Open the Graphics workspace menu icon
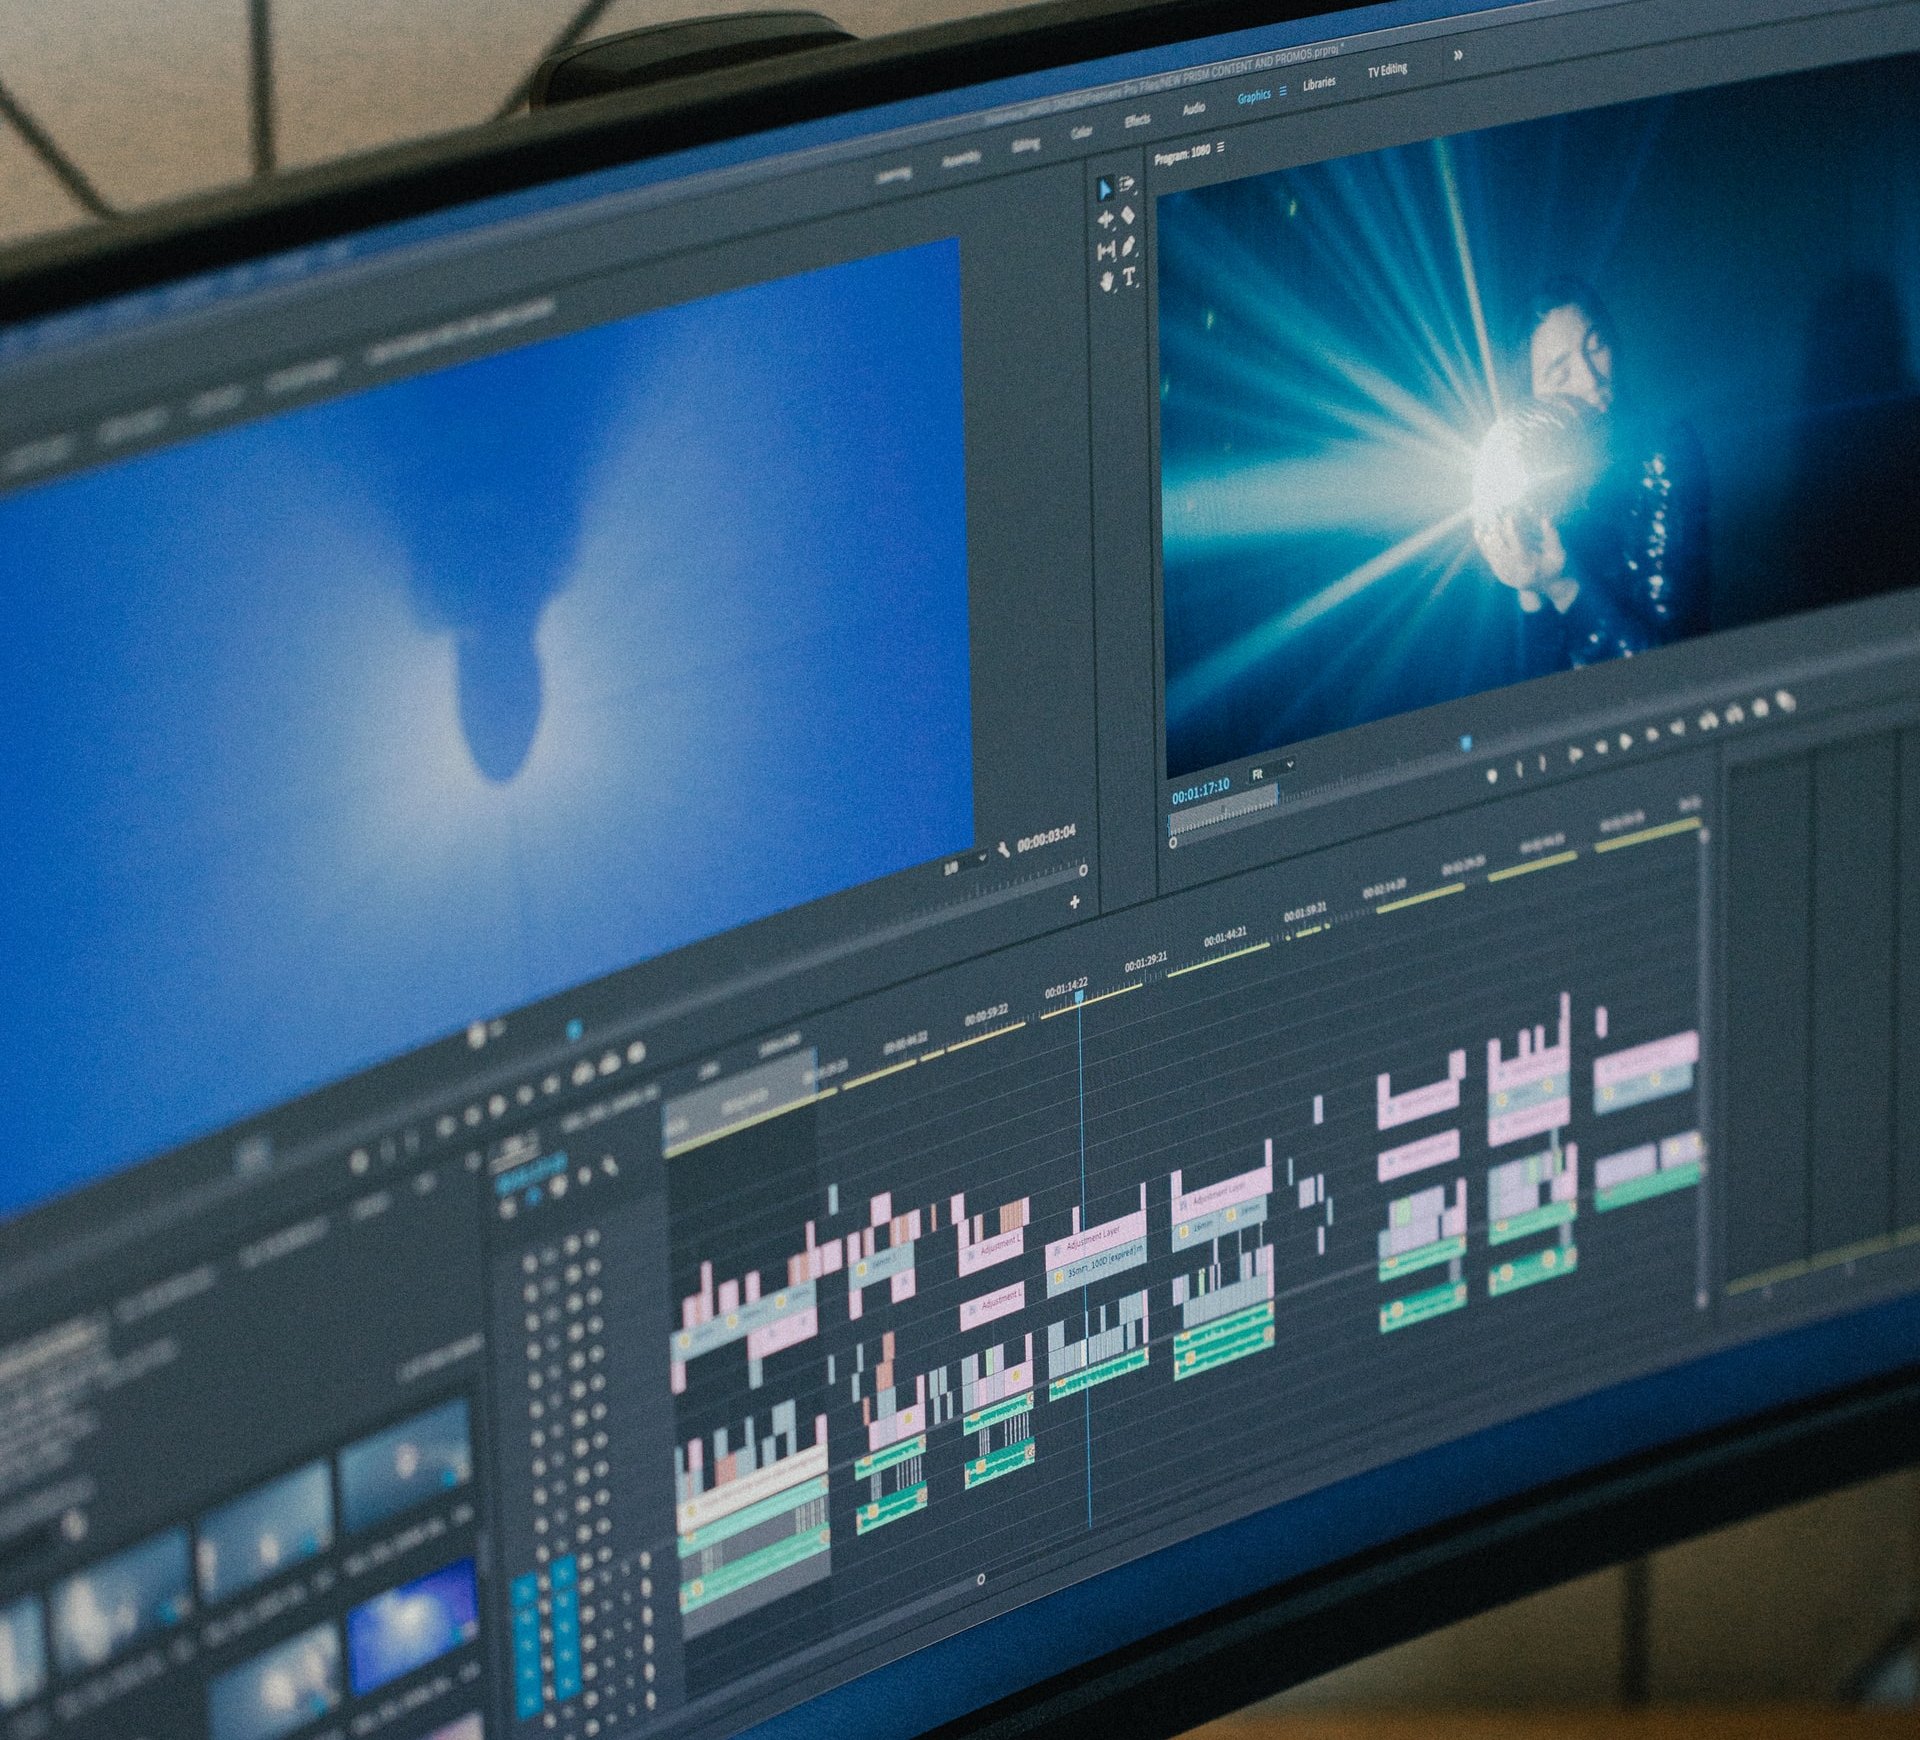This screenshot has width=1920, height=1740. (1284, 91)
